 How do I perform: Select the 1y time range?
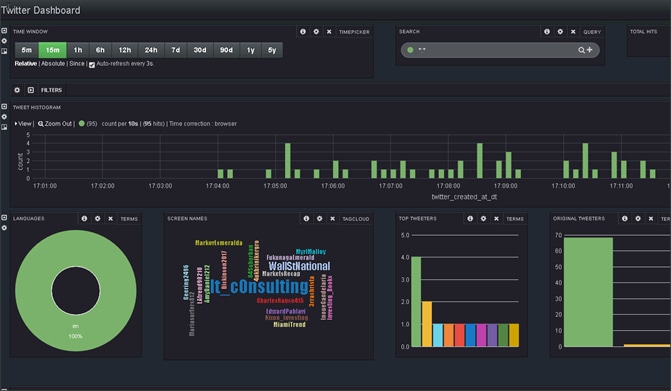[x=251, y=50]
